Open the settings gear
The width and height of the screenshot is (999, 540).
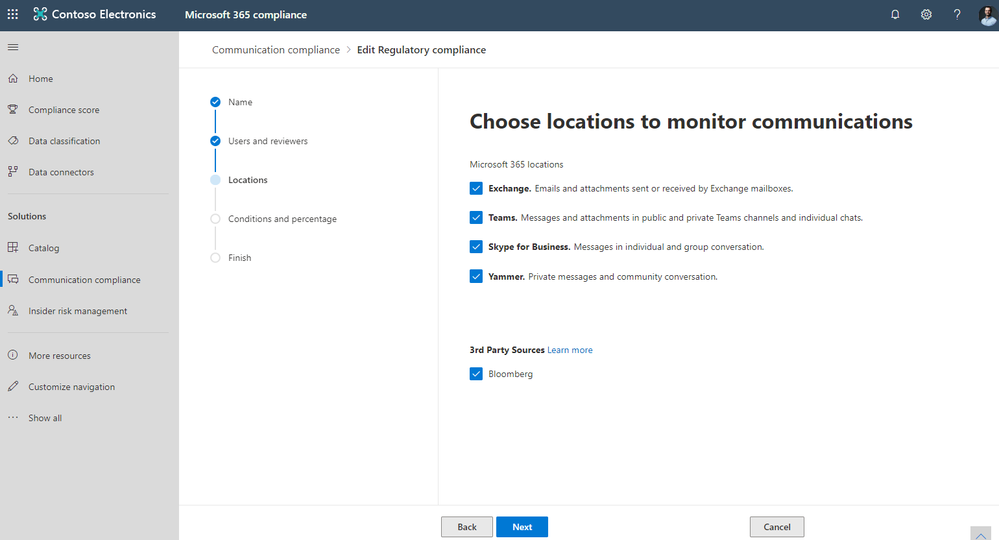click(x=926, y=15)
